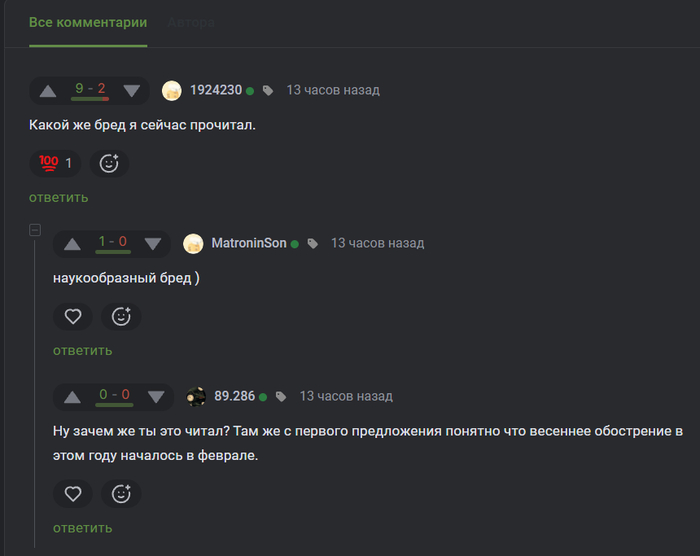The width and height of the screenshot is (700, 556).
Task: Toggle the heart like on MatroninSon's comment
Action: coord(73,317)
